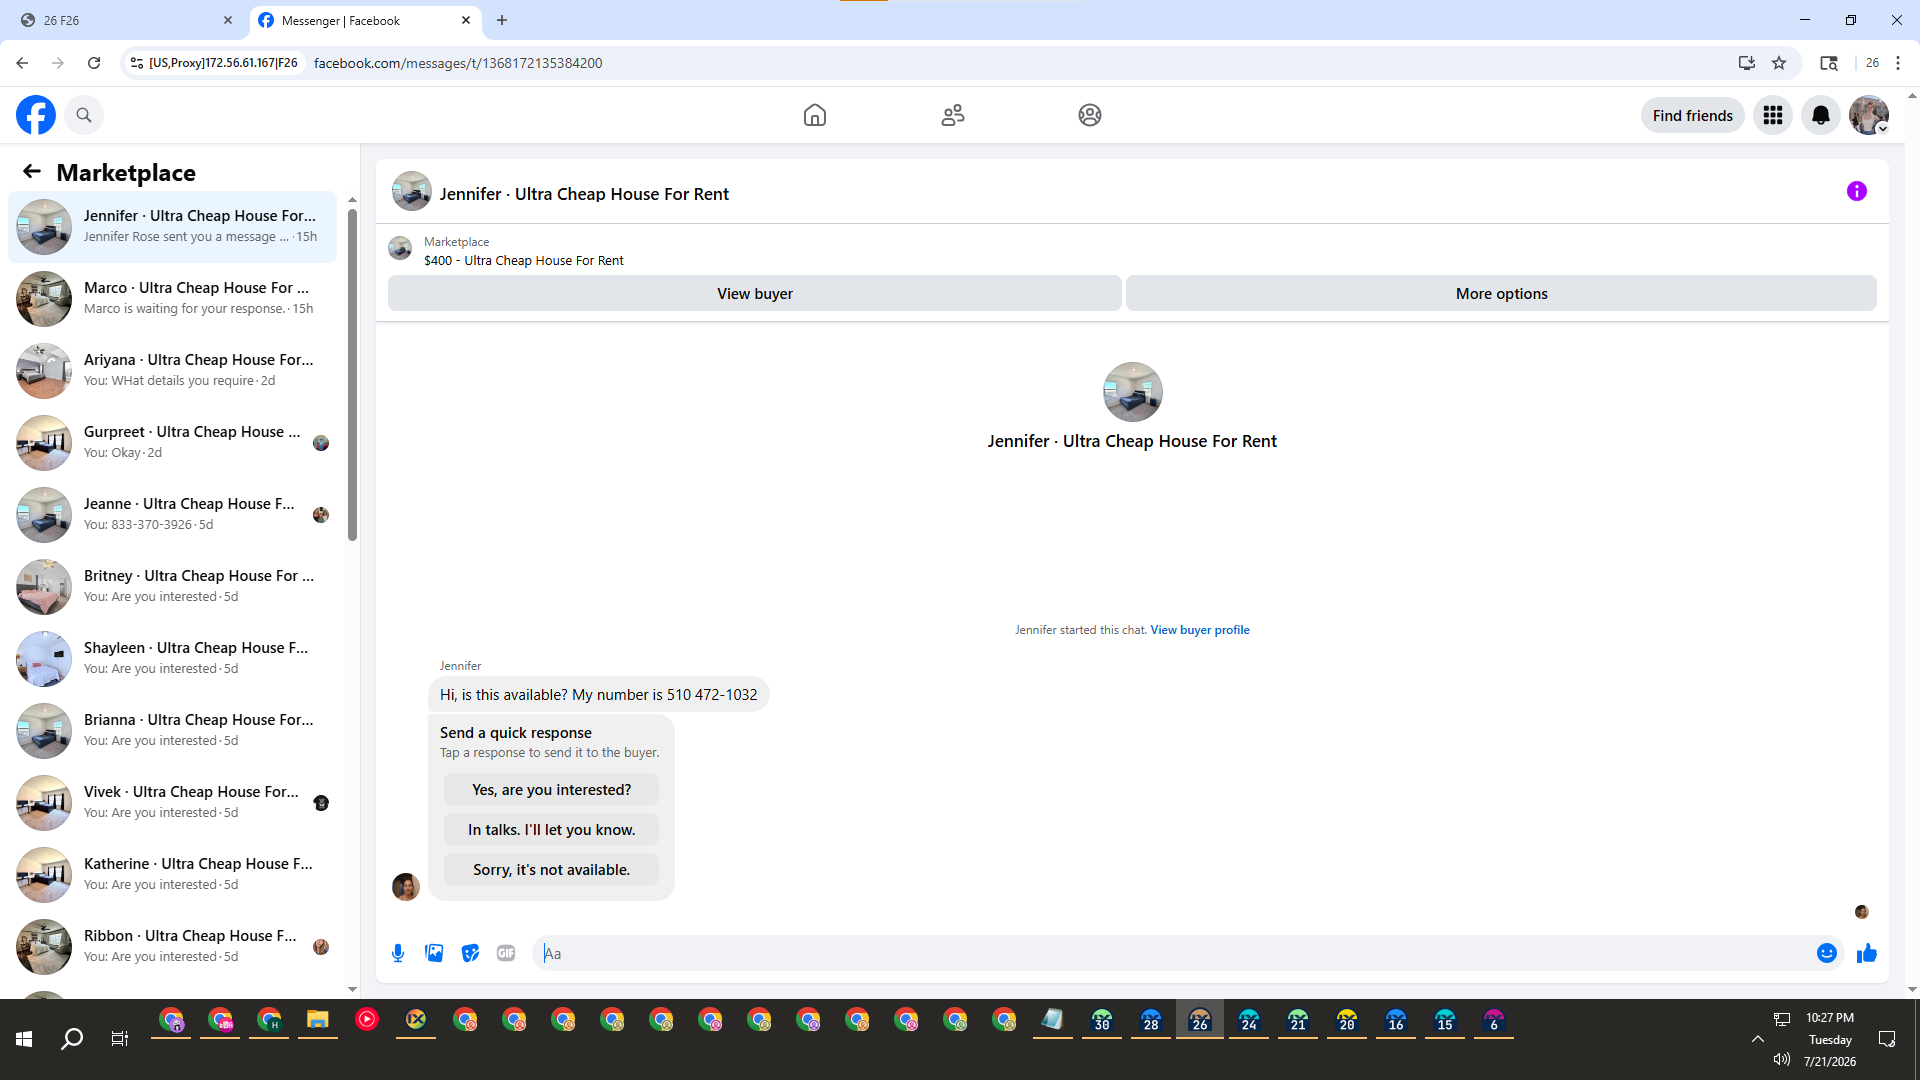Open the Britney conversation

tap(172, 587)
